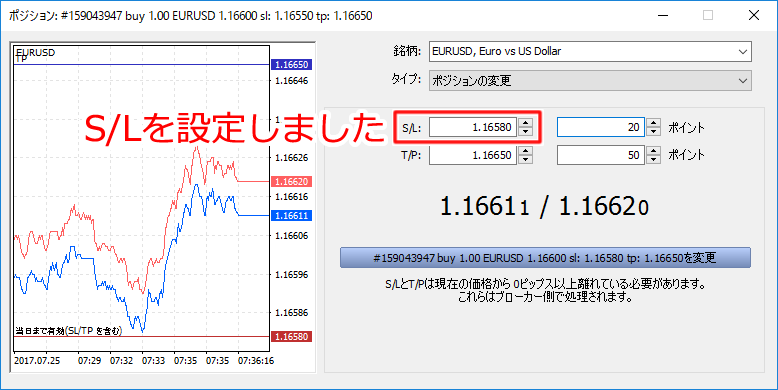
Task: Click the S/L price input field
Action: (473, 127)
